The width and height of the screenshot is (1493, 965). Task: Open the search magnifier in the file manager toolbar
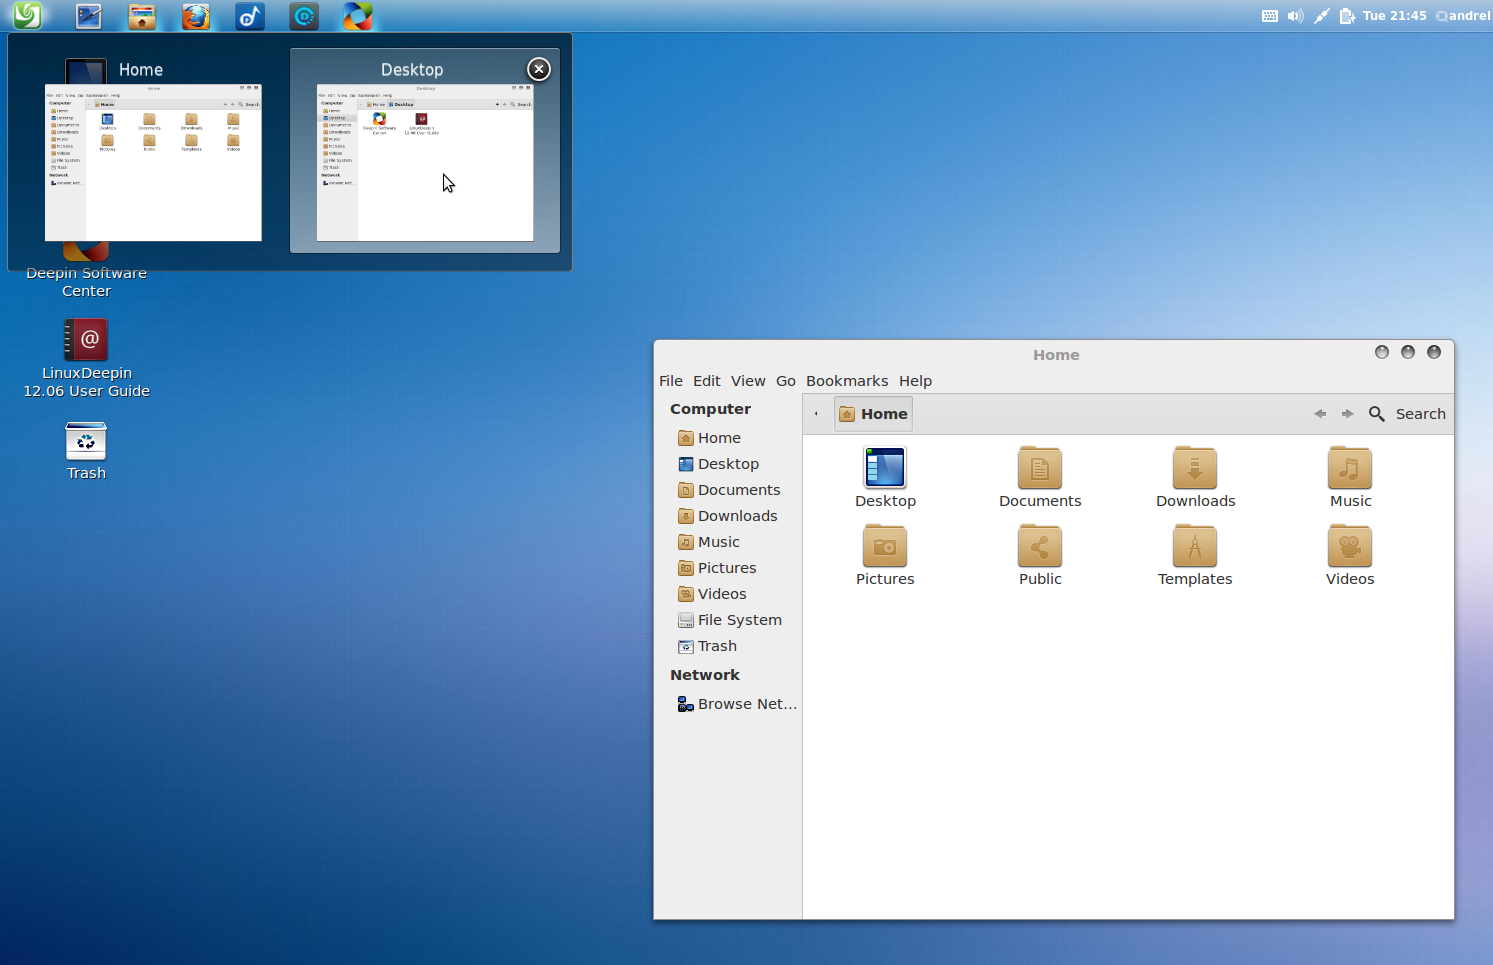click(x=1377, y=413)
